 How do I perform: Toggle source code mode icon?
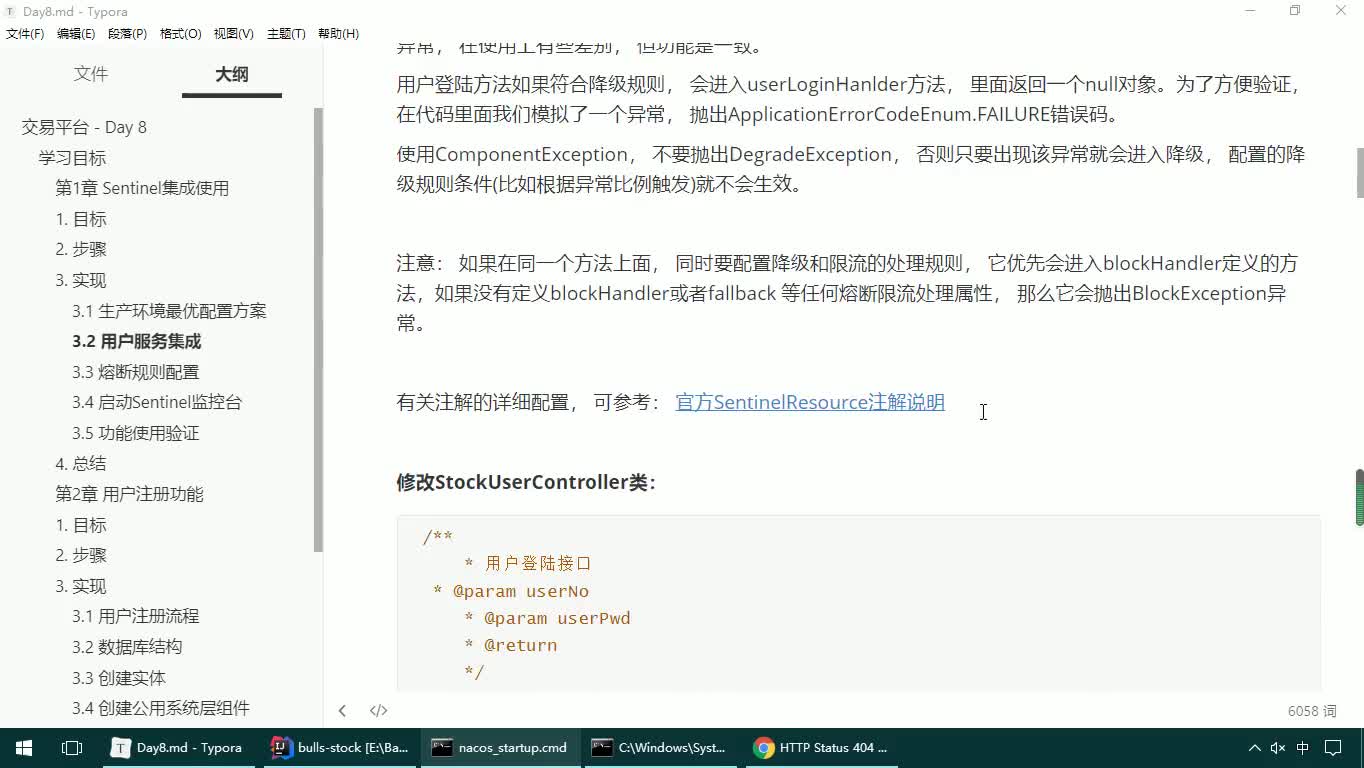[378, 711]
